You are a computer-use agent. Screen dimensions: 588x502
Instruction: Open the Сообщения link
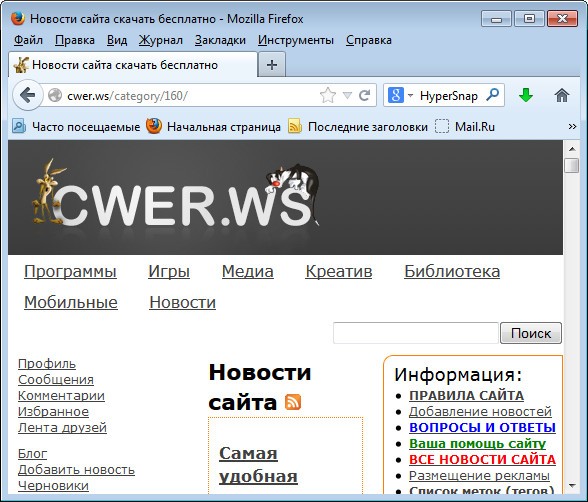[56, 379]
